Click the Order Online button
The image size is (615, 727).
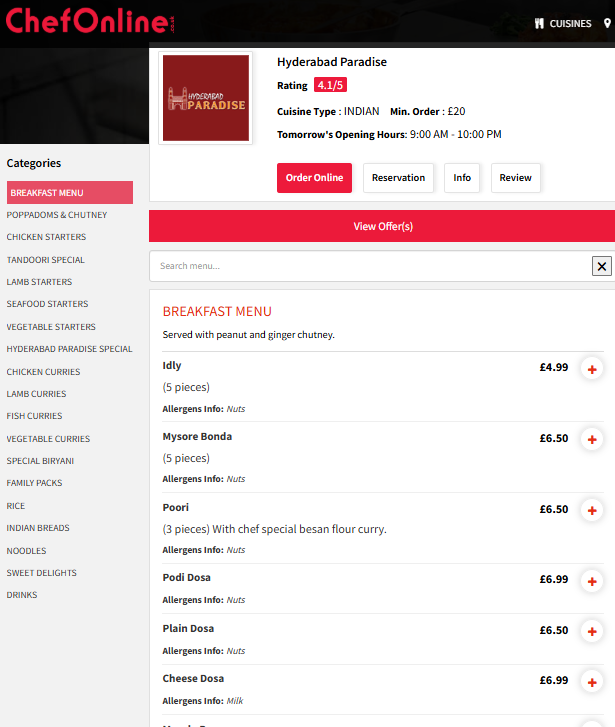pyautogui.click(x=314, y=178)
